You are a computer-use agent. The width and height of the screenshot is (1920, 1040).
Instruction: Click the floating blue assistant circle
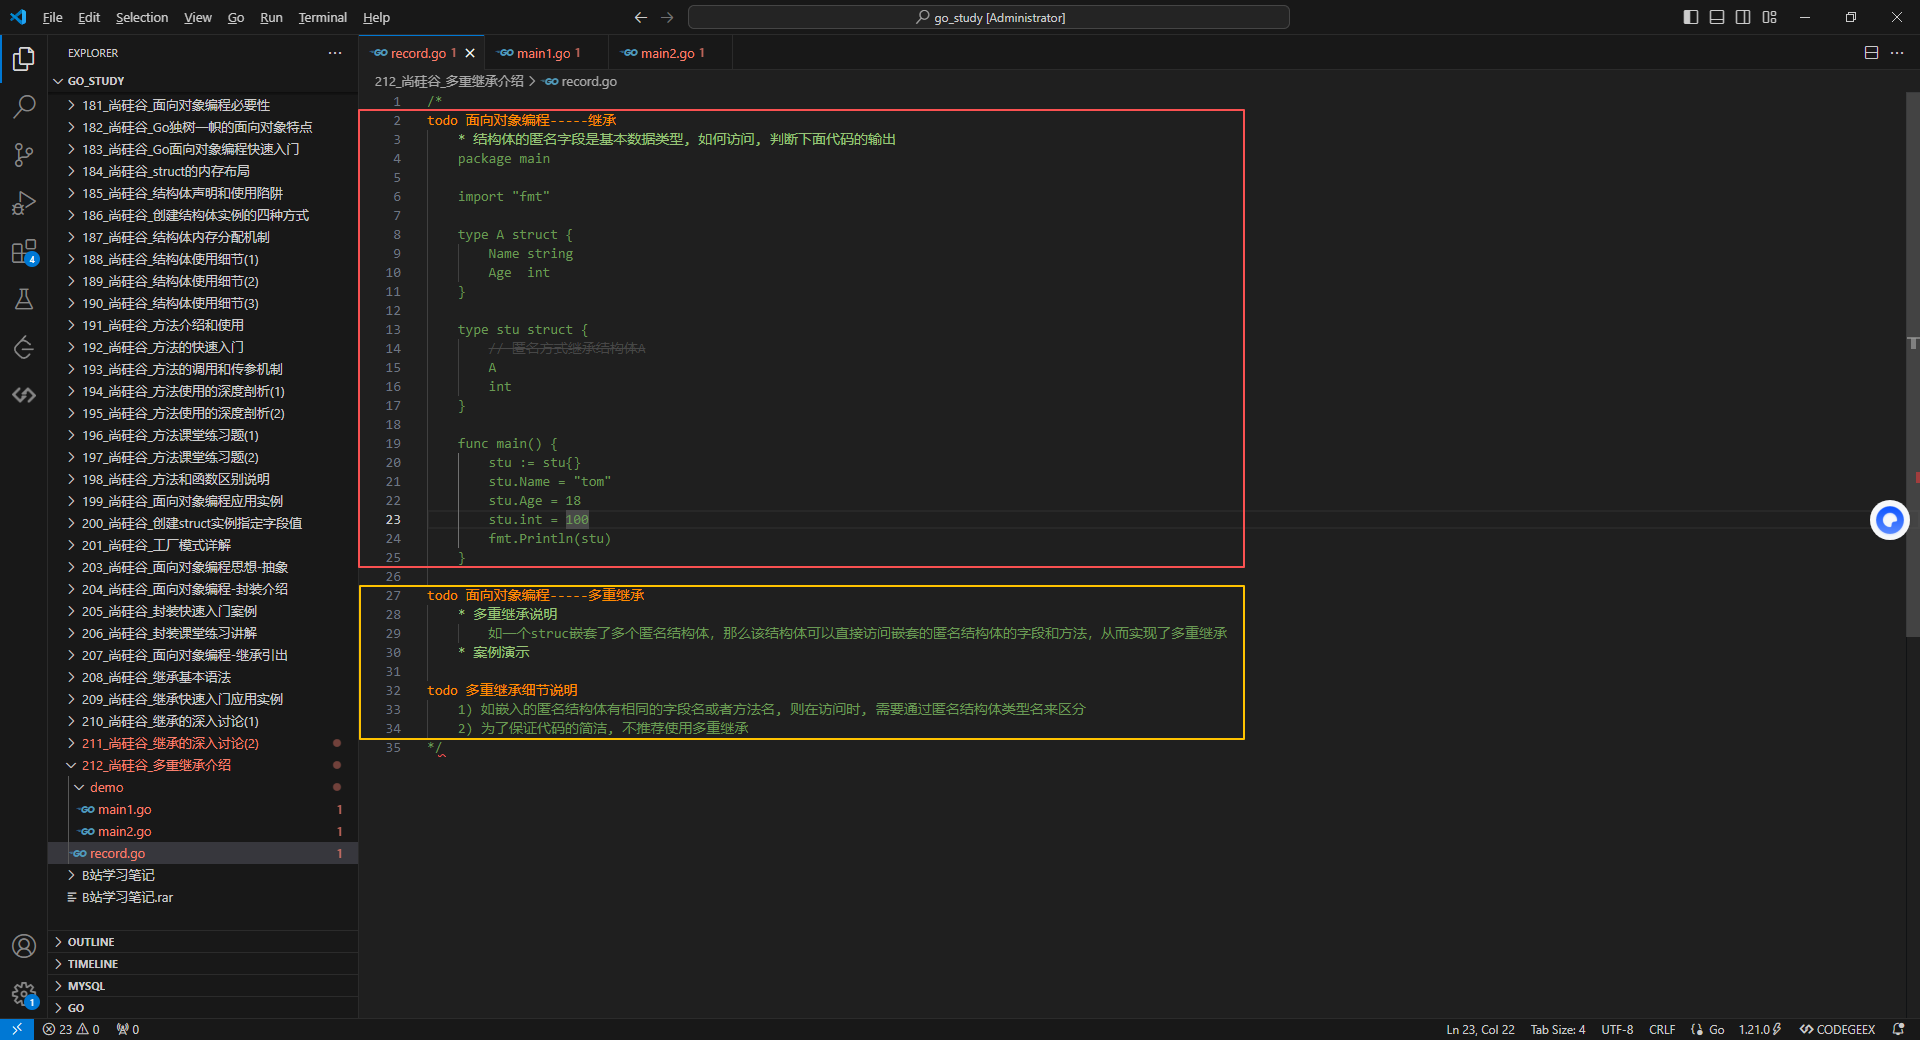click(1889, 520)
